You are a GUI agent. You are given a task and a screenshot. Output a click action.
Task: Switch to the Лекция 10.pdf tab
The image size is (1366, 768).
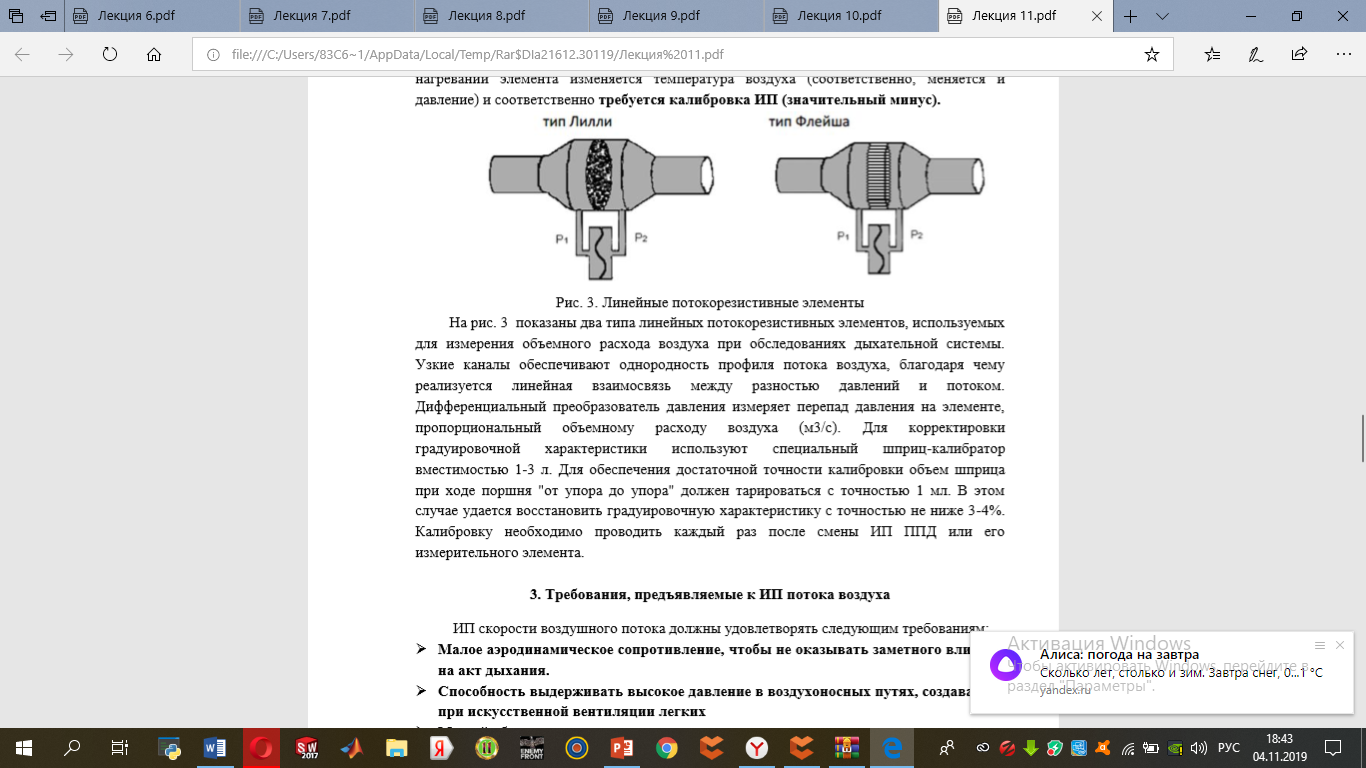tap(850, 16)
